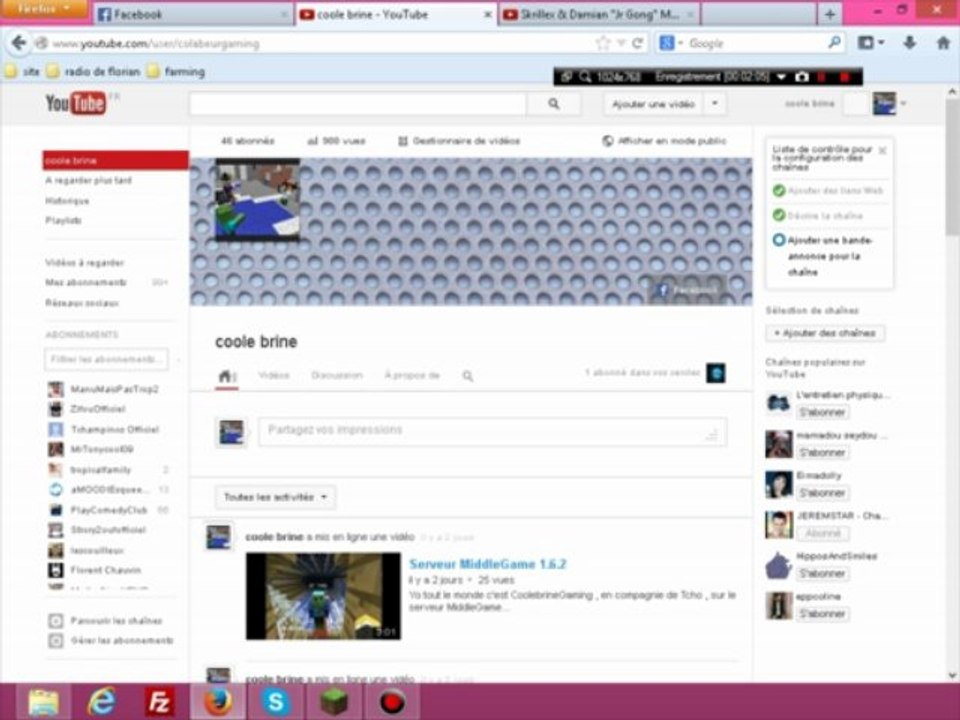Open the À propos de tab
This screenshot has width=960, height=720.
click(x=412, y=375)
